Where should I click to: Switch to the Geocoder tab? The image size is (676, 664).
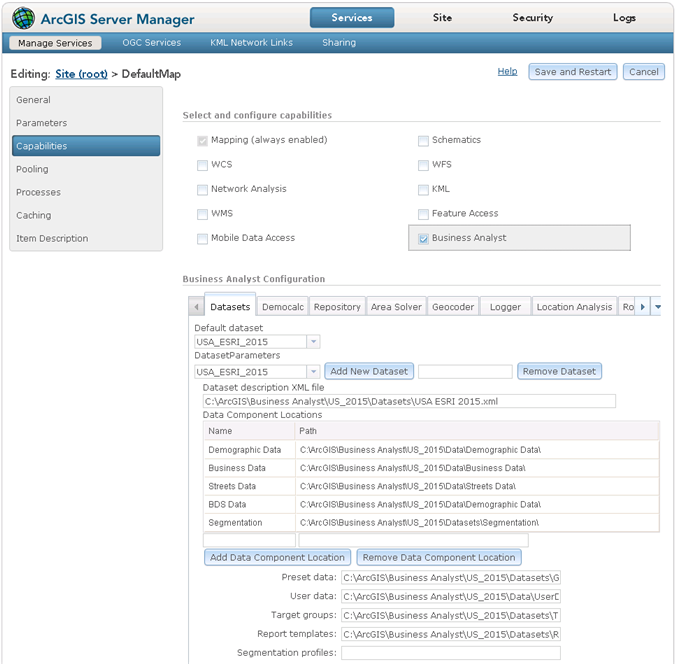pos(453,307)
